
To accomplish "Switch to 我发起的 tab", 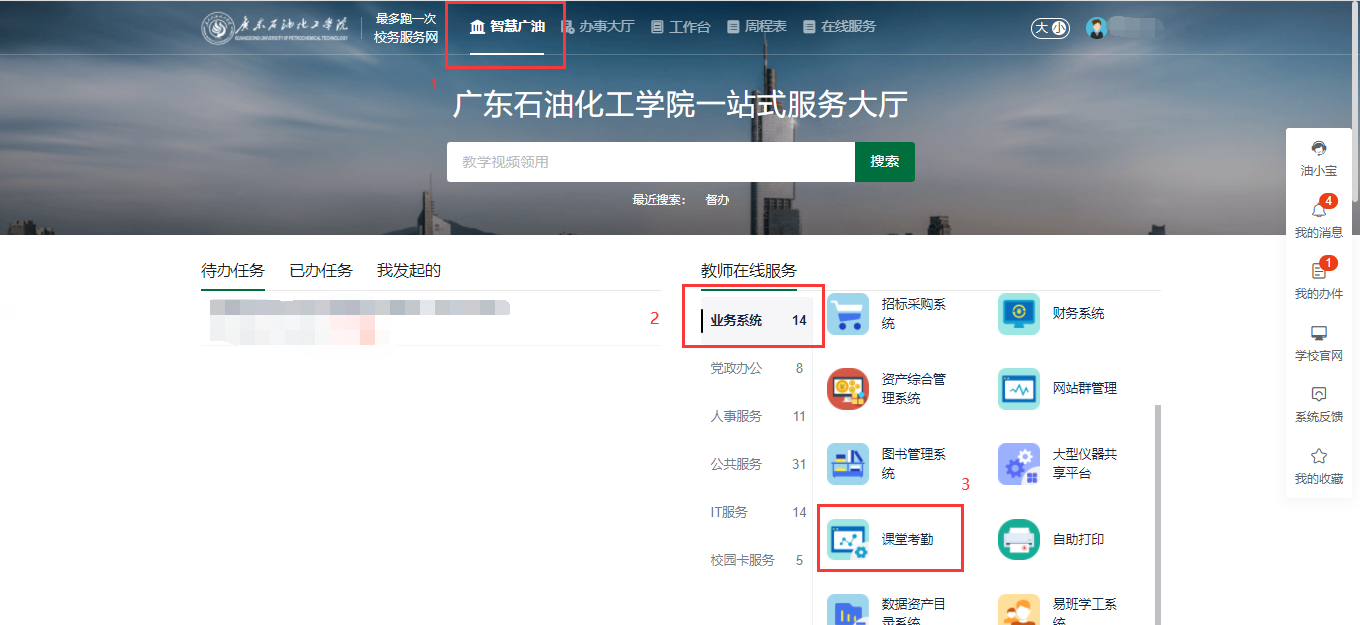I will tap(409, 270).
